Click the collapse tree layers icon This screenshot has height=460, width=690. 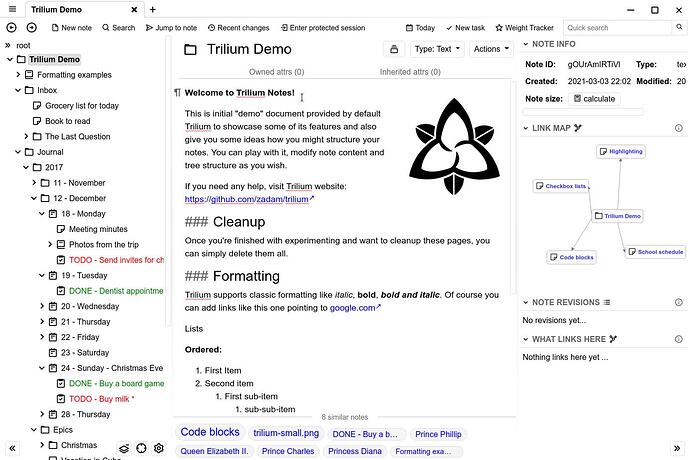pos(124,449)
